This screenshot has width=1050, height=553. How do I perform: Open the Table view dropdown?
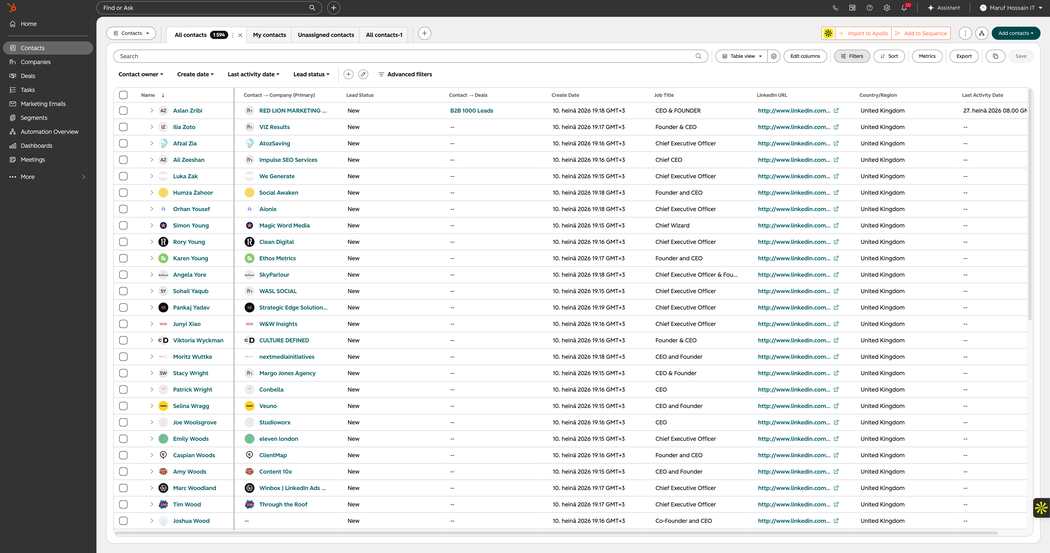[741, 56]
